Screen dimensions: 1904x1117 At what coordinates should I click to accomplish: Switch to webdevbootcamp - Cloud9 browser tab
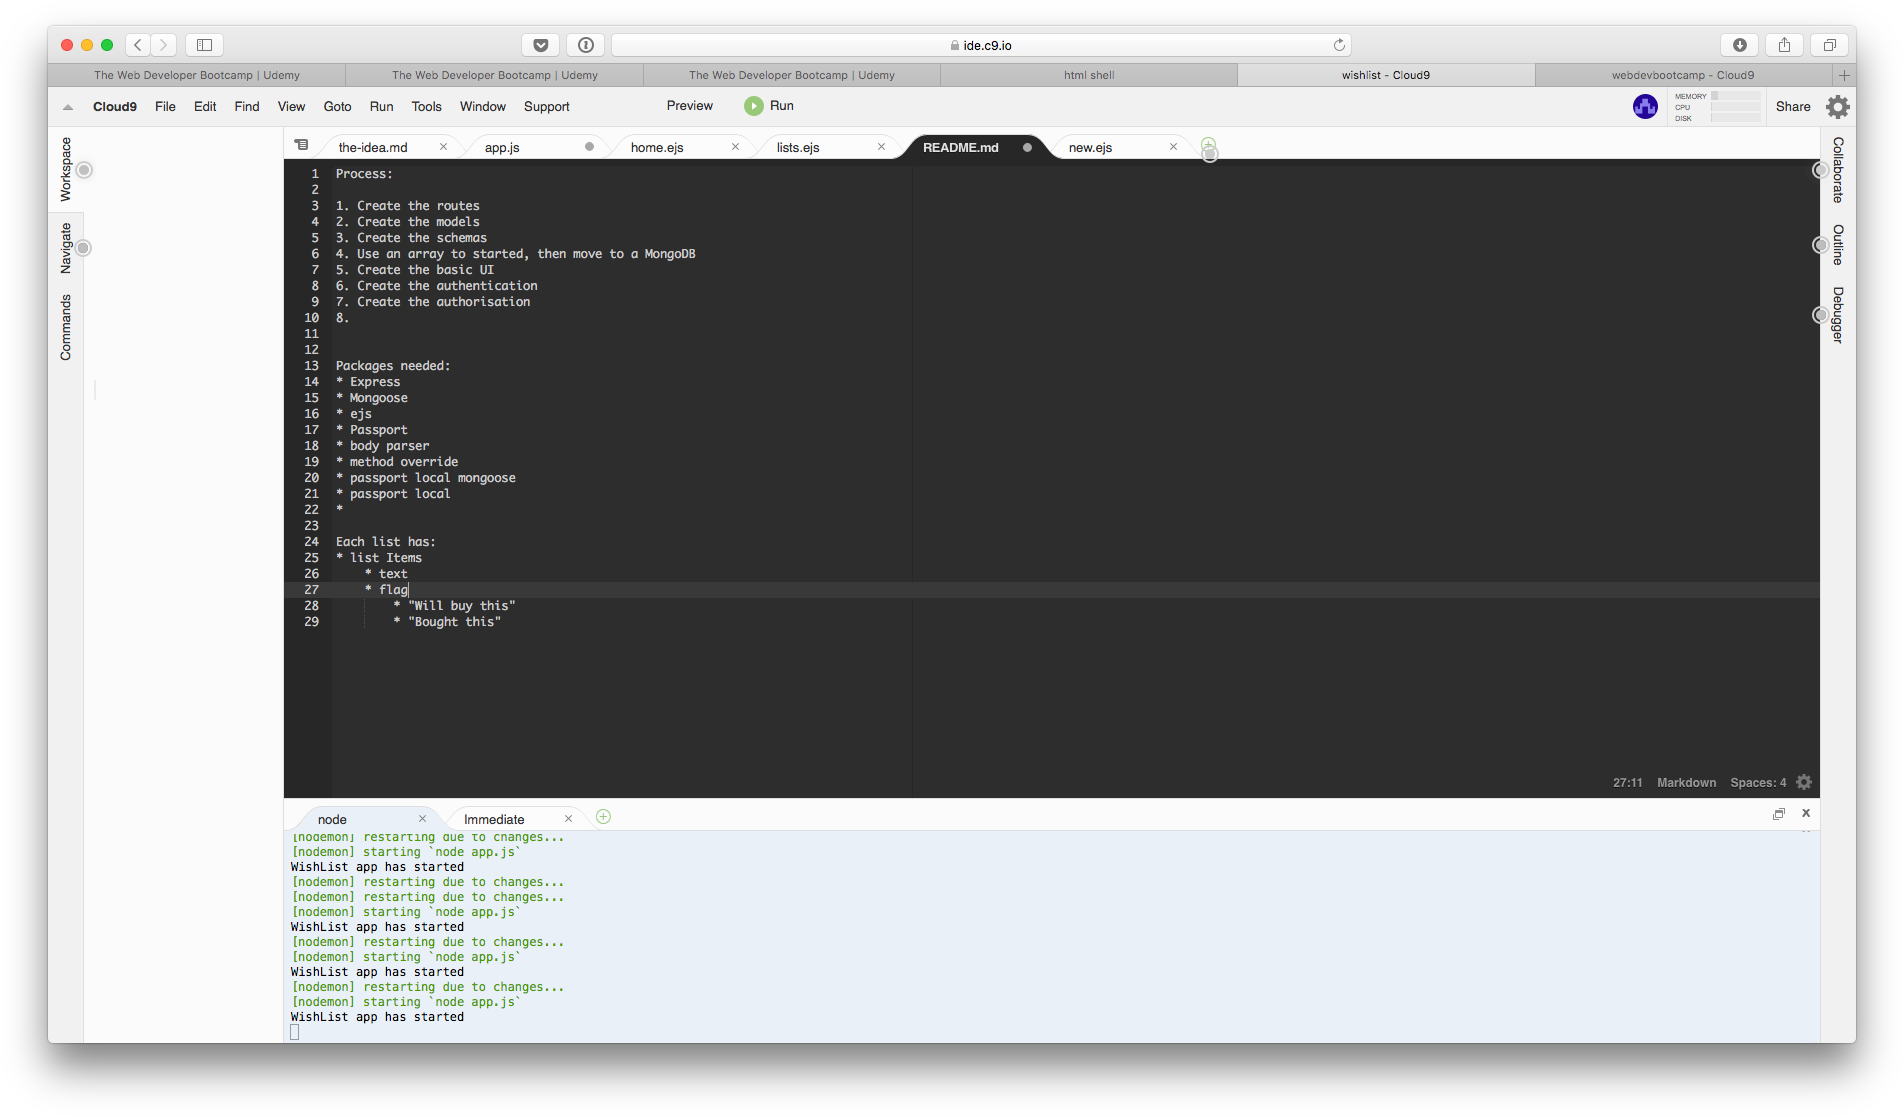[x=1683, y=75]
